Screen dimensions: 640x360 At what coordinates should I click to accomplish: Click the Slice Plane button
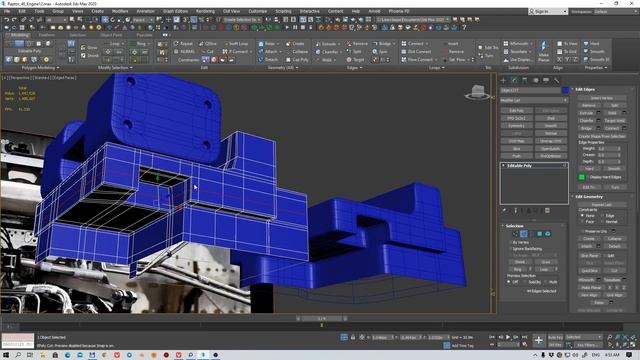click(589, 256)
